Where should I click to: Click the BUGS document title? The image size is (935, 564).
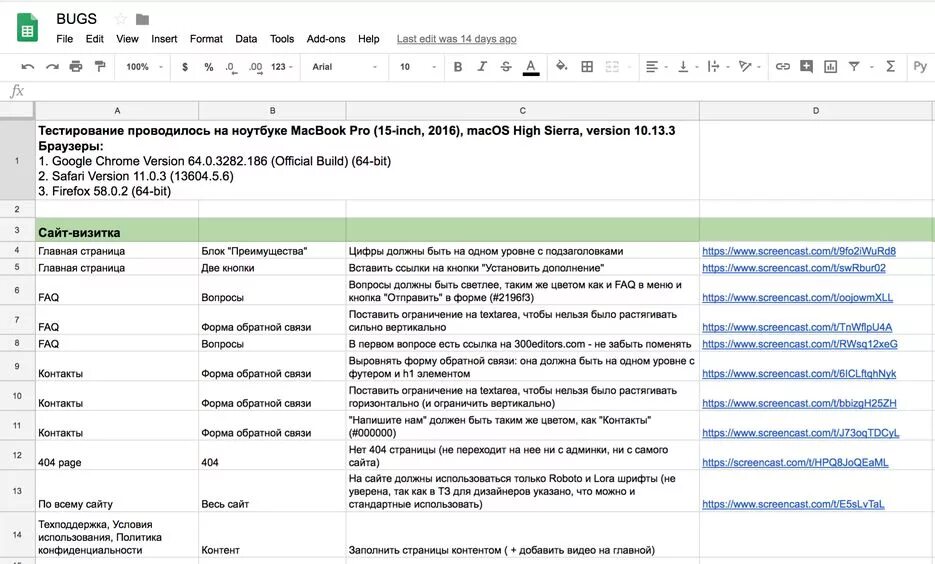pyautogui.click(x=76, y=19)
